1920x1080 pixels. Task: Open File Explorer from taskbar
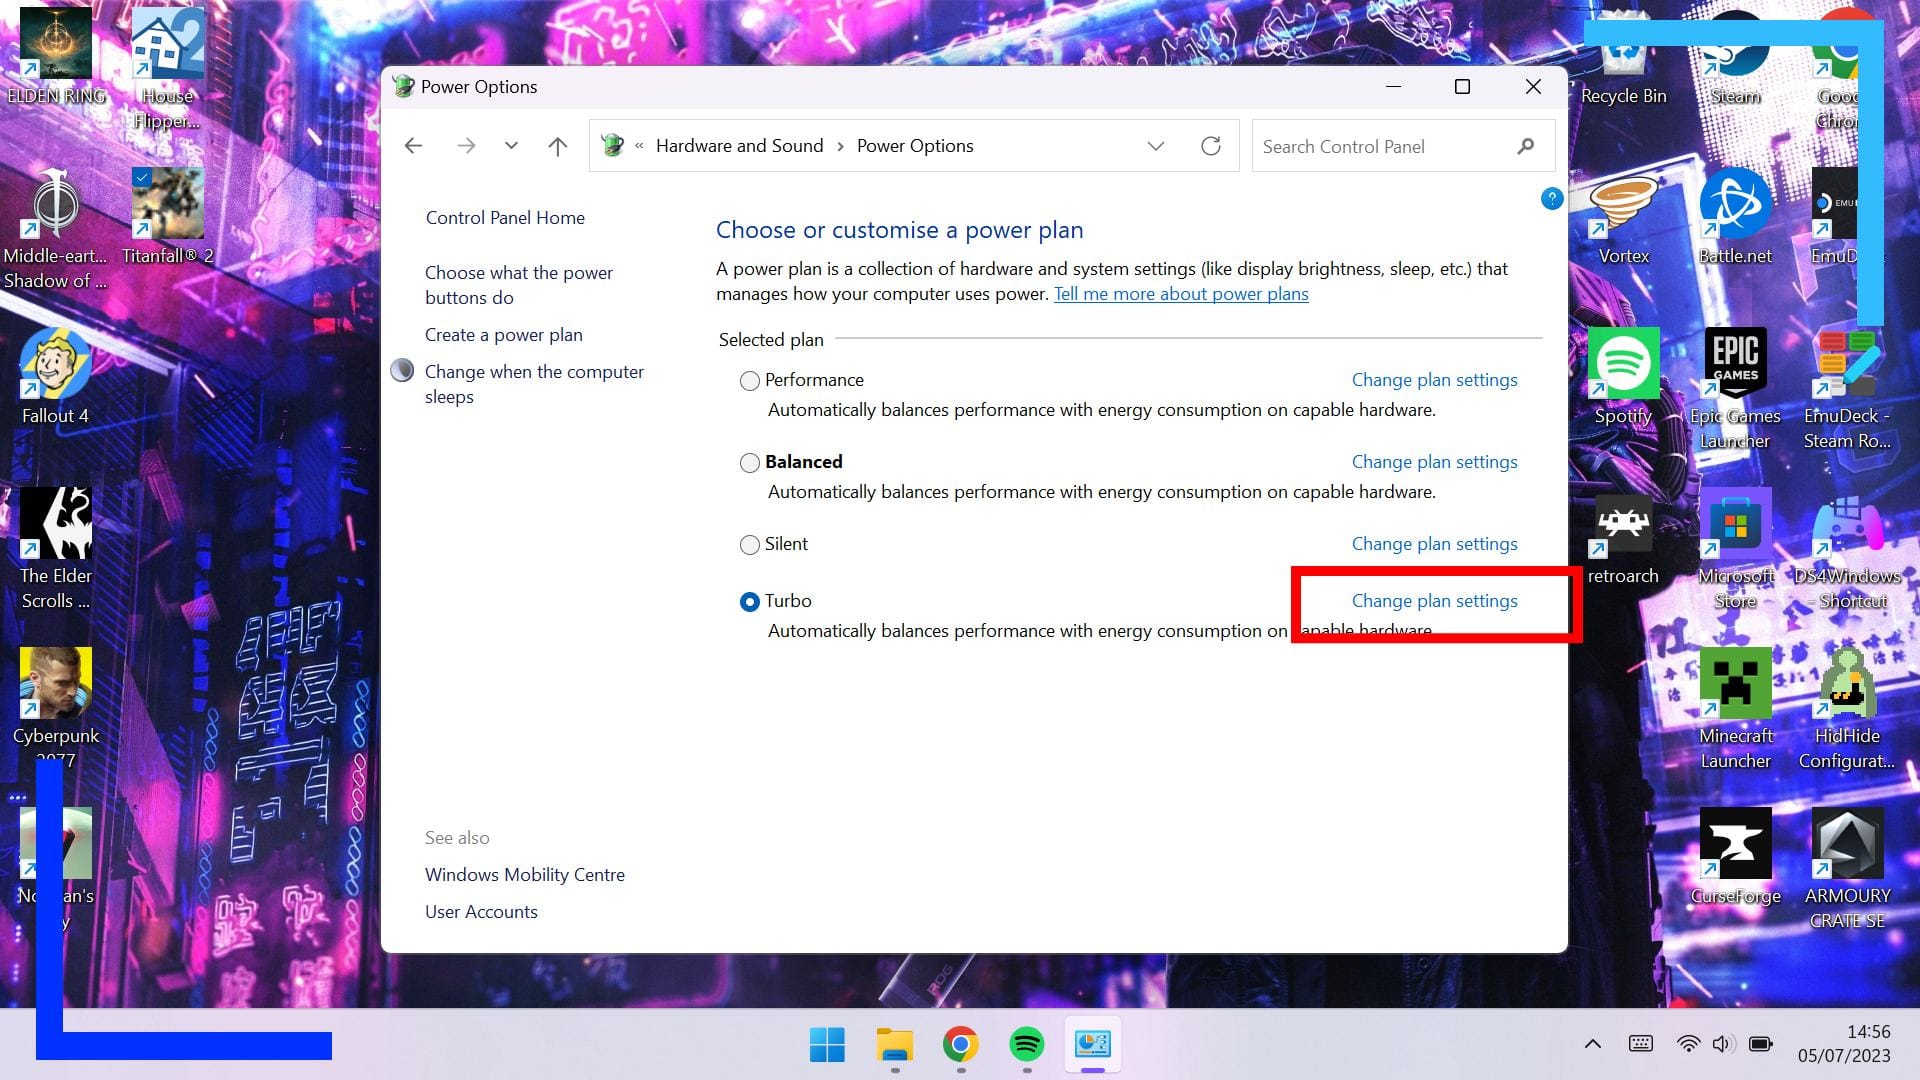[894, 1045]
